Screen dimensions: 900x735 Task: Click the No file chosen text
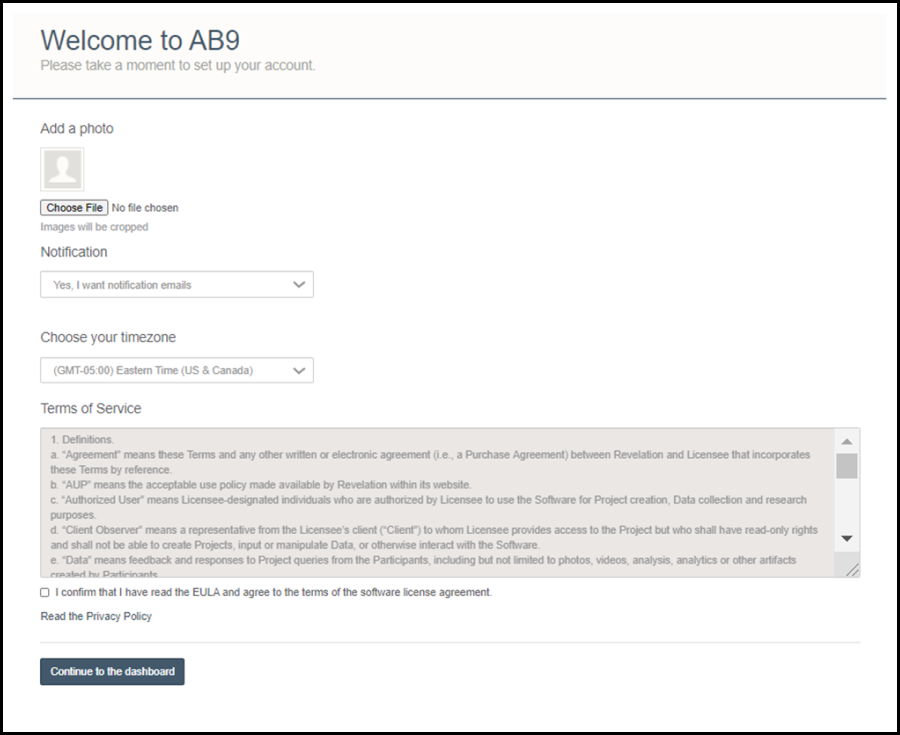click(x=145, y=208)
